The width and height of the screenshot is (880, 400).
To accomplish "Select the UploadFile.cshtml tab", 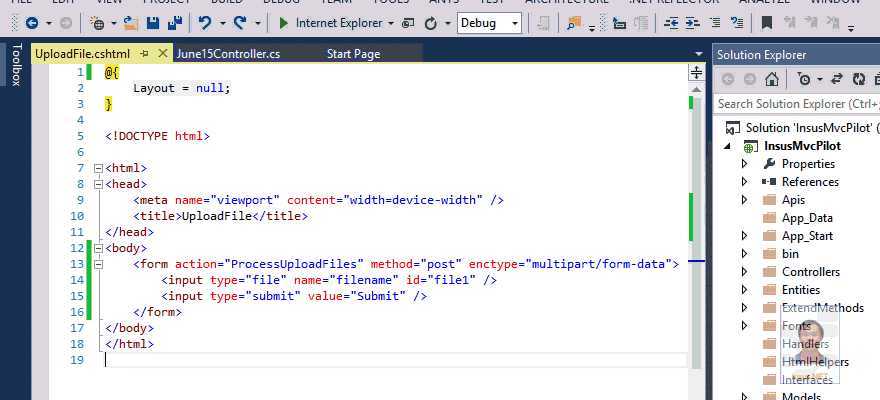I will [82, 54].
